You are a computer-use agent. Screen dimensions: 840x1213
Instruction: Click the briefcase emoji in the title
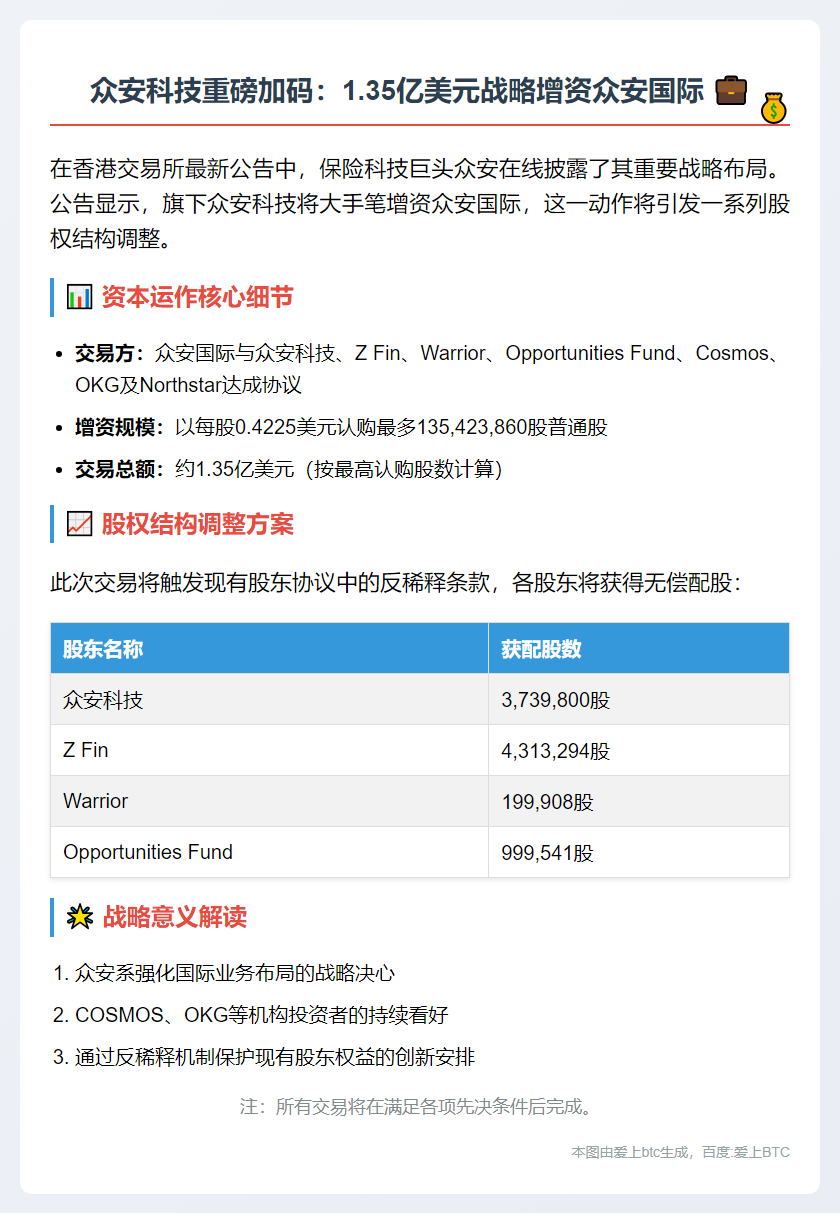(x=731, y=90)
